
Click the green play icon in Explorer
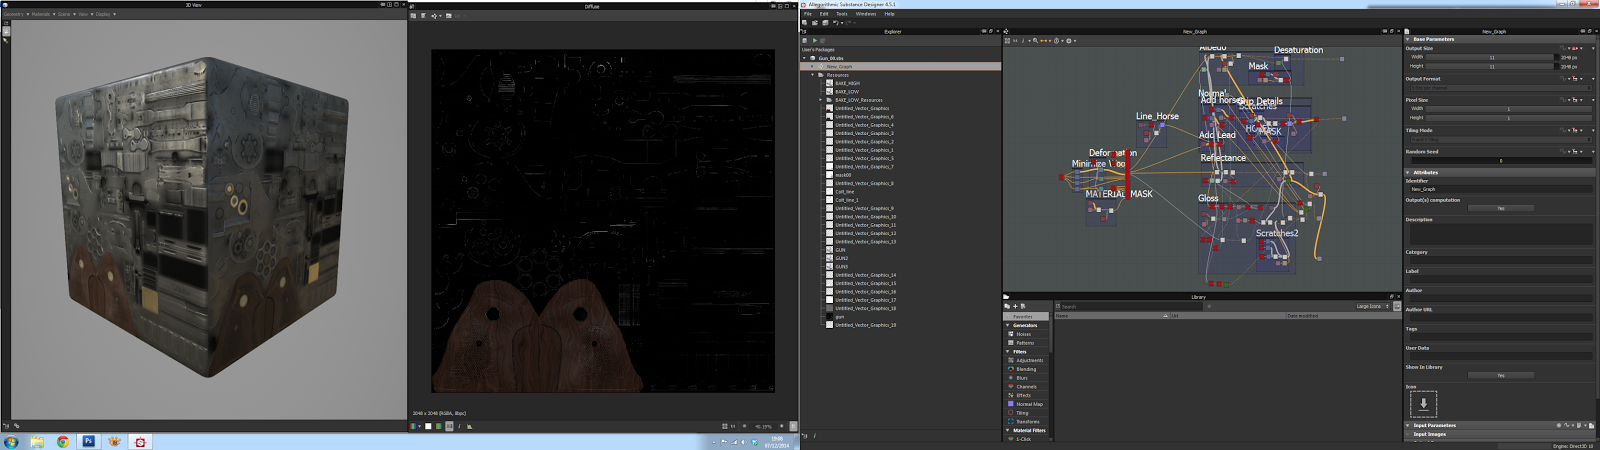point(815,40)
